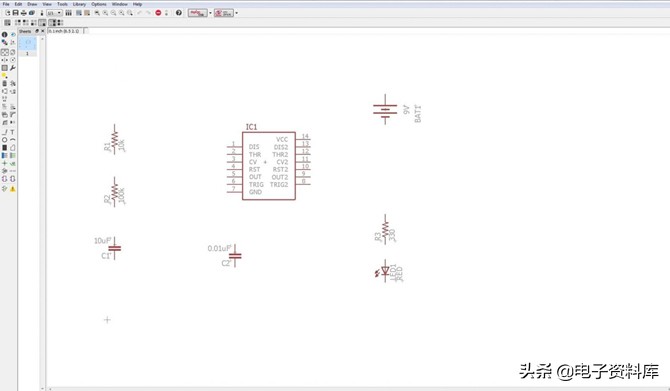Click the C2 0.01uF capacitor
The height and width of the screenshot is (391, 670).
[235, 256]
